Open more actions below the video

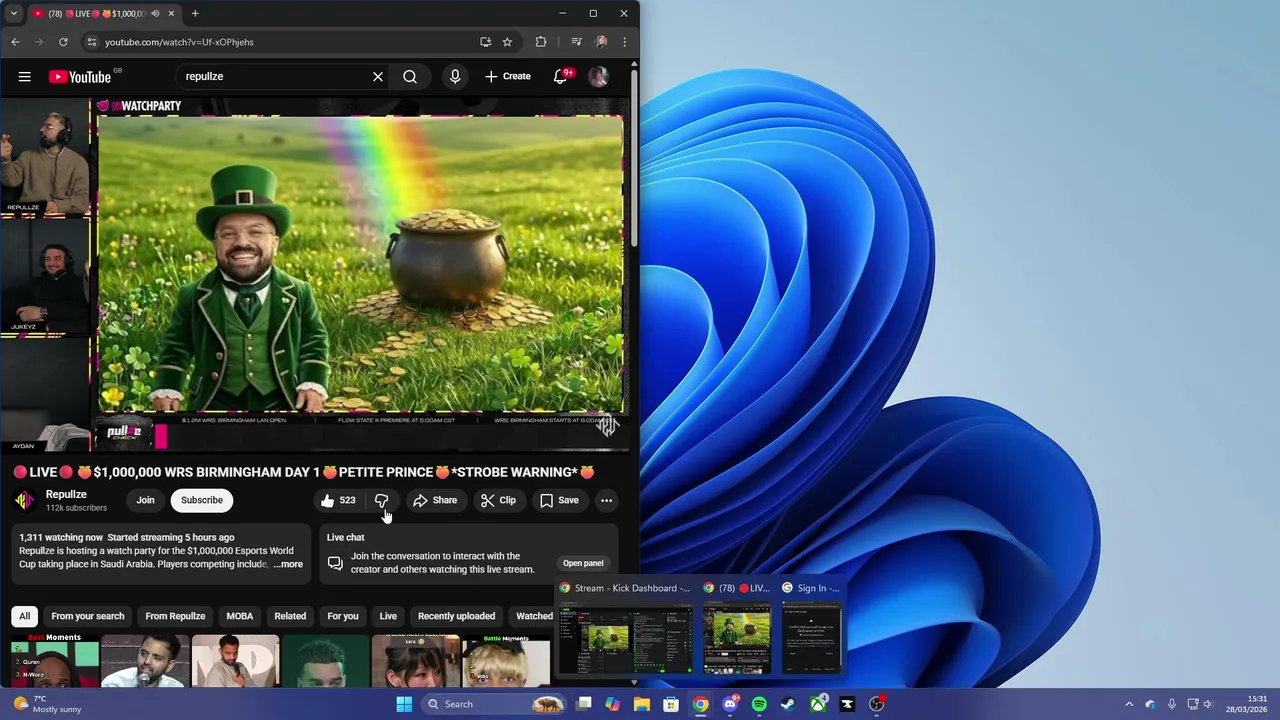pyautogui.click(x=606, y=500)
